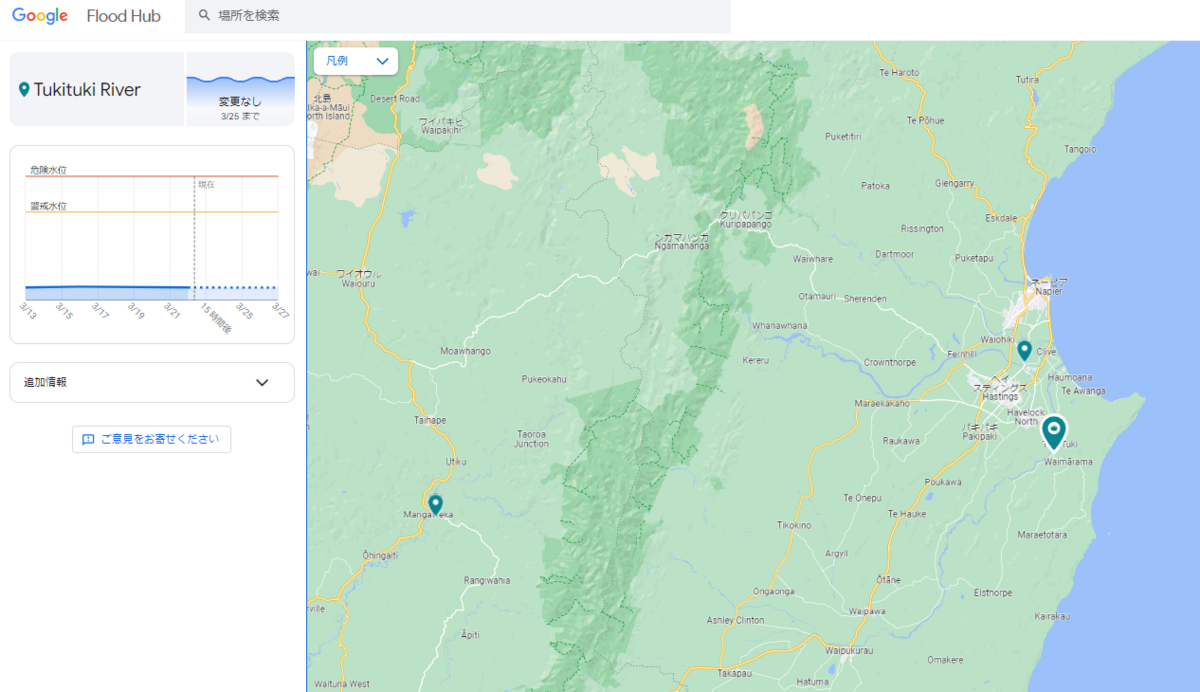Click the Maraekakaho label on the map
The width and height of the screenshot is (1200, 692).
click(x=882, y=404)
